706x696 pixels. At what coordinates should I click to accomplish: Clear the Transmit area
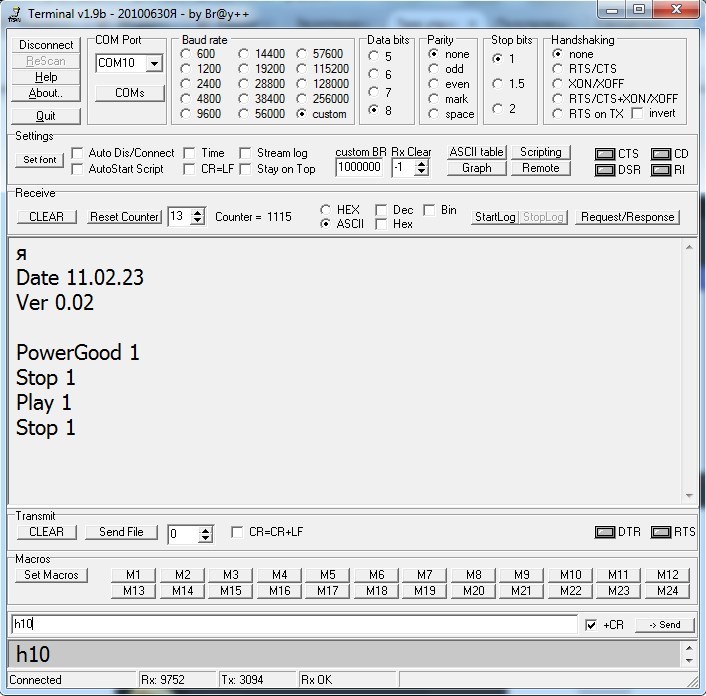coord(46,532)
